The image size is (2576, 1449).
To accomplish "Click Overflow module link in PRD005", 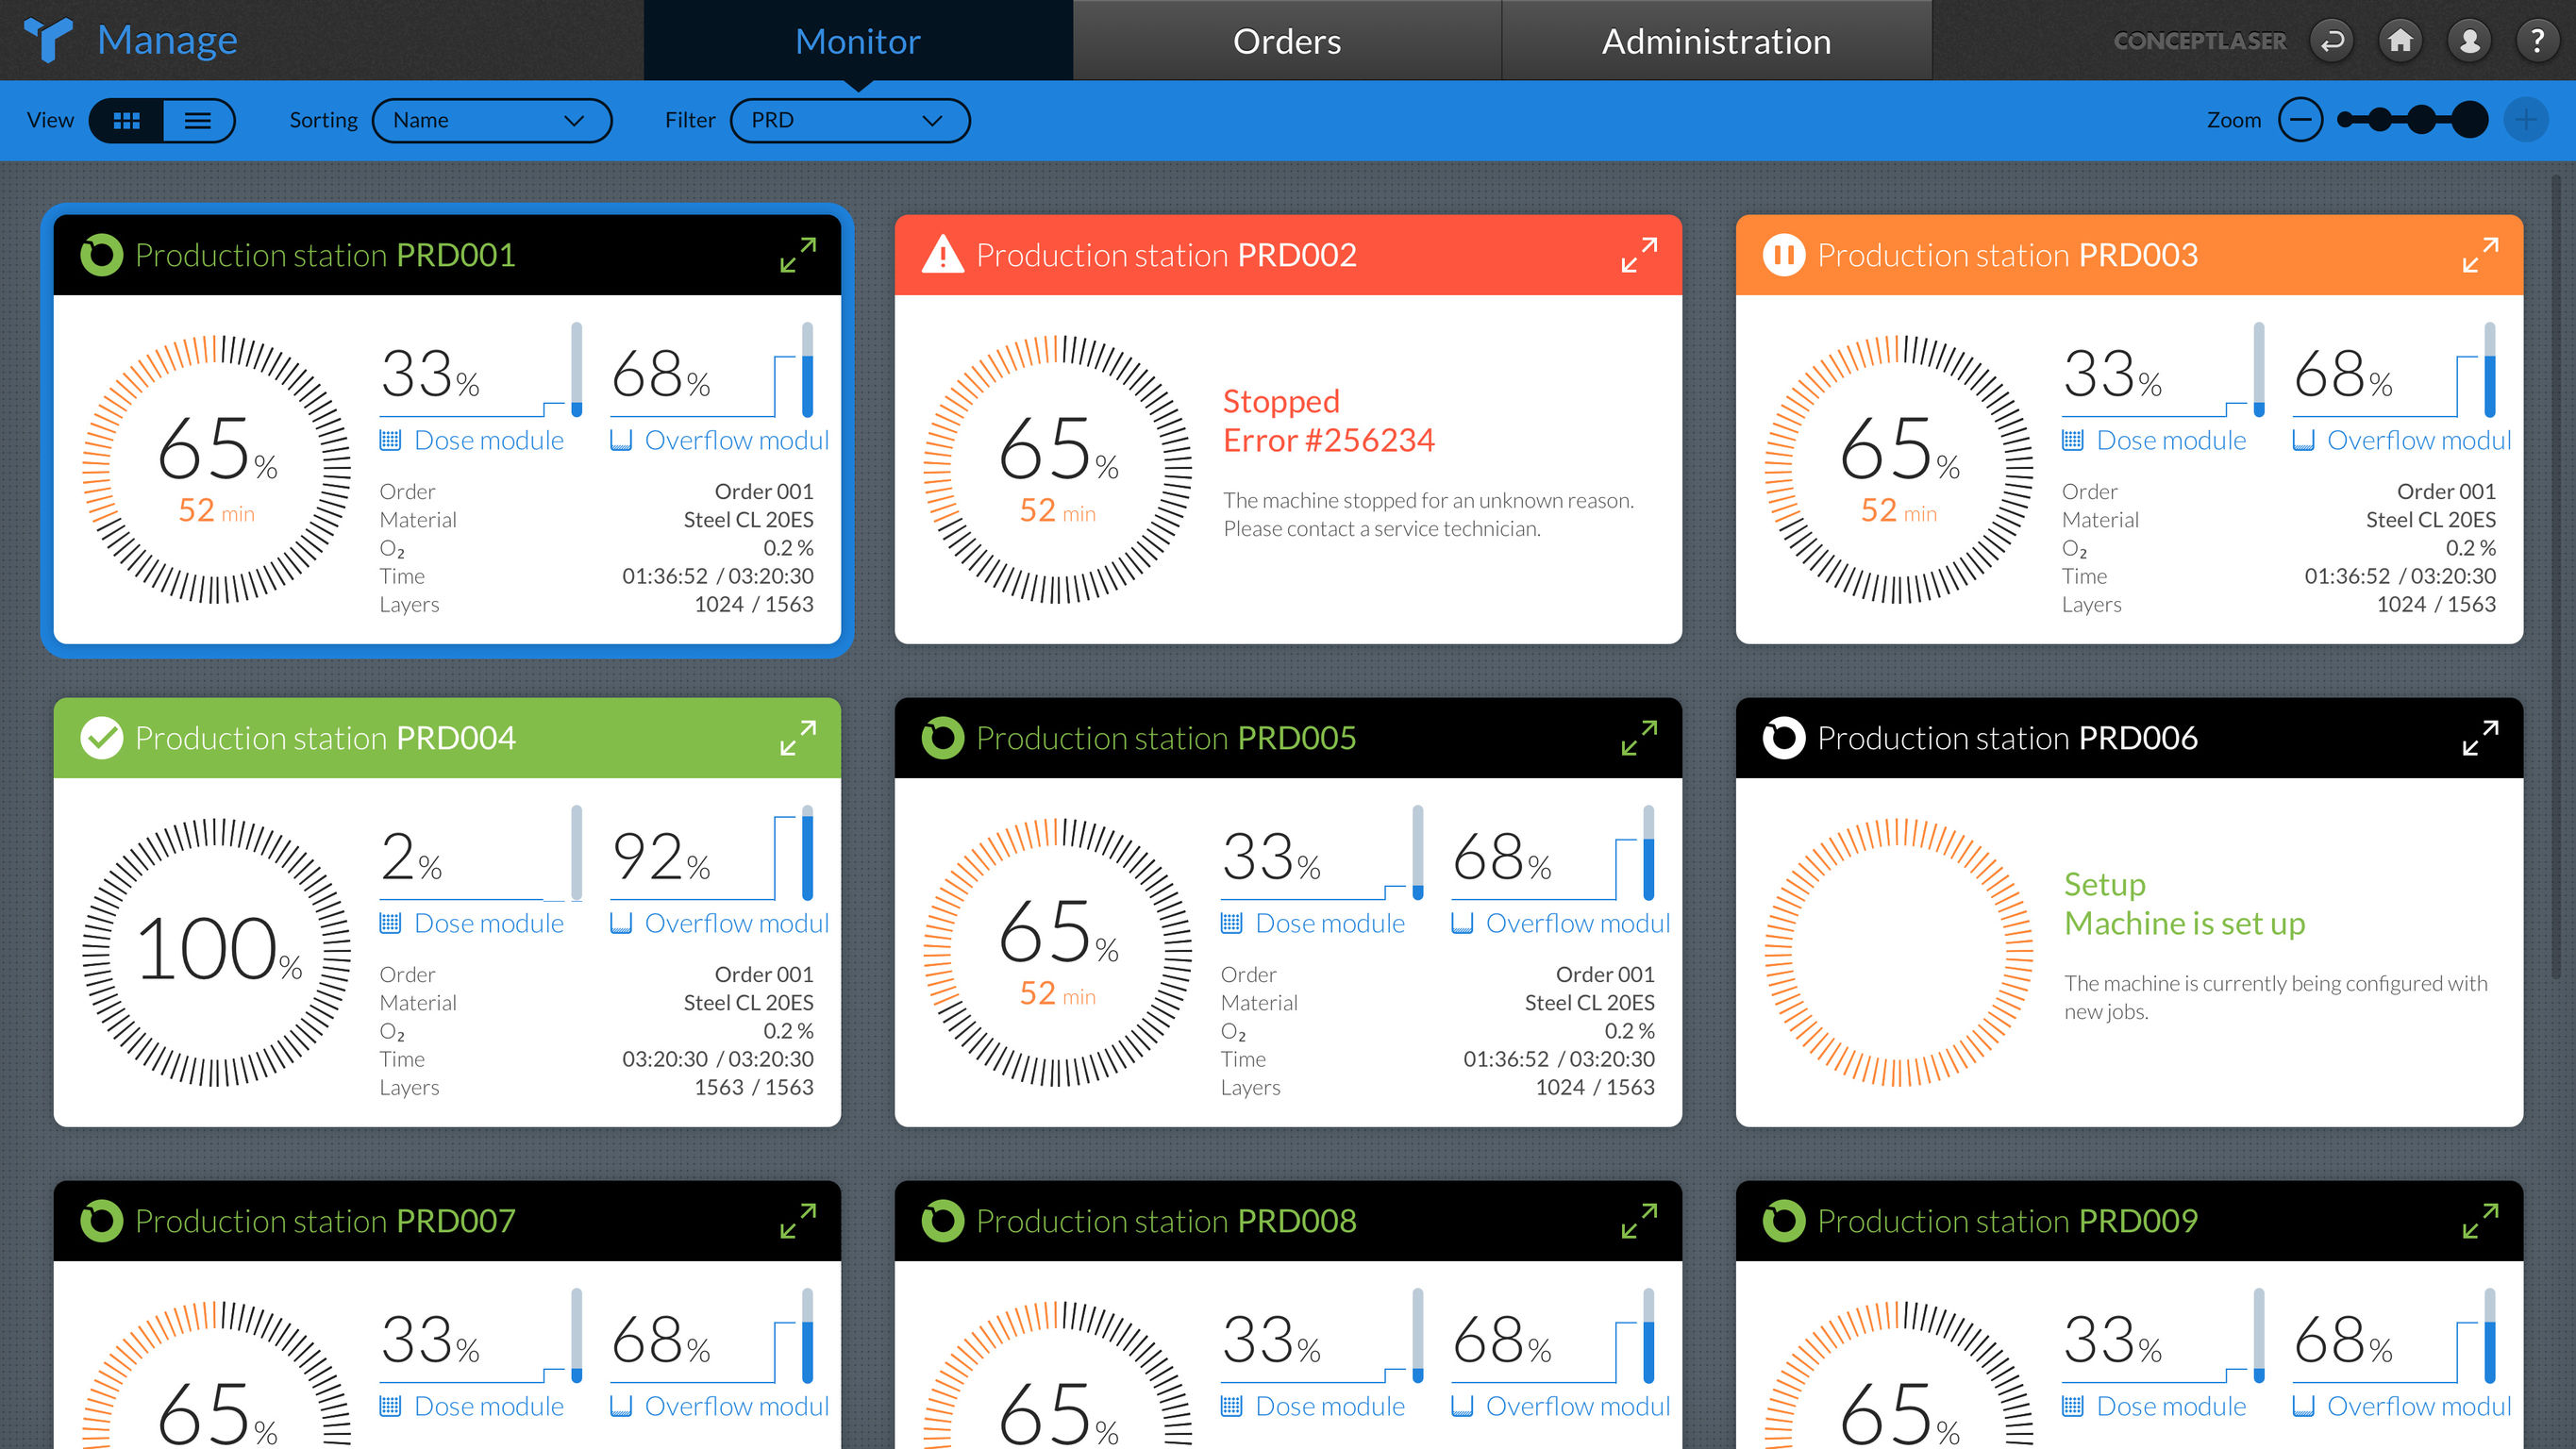I will click(x=1576, y=923).
